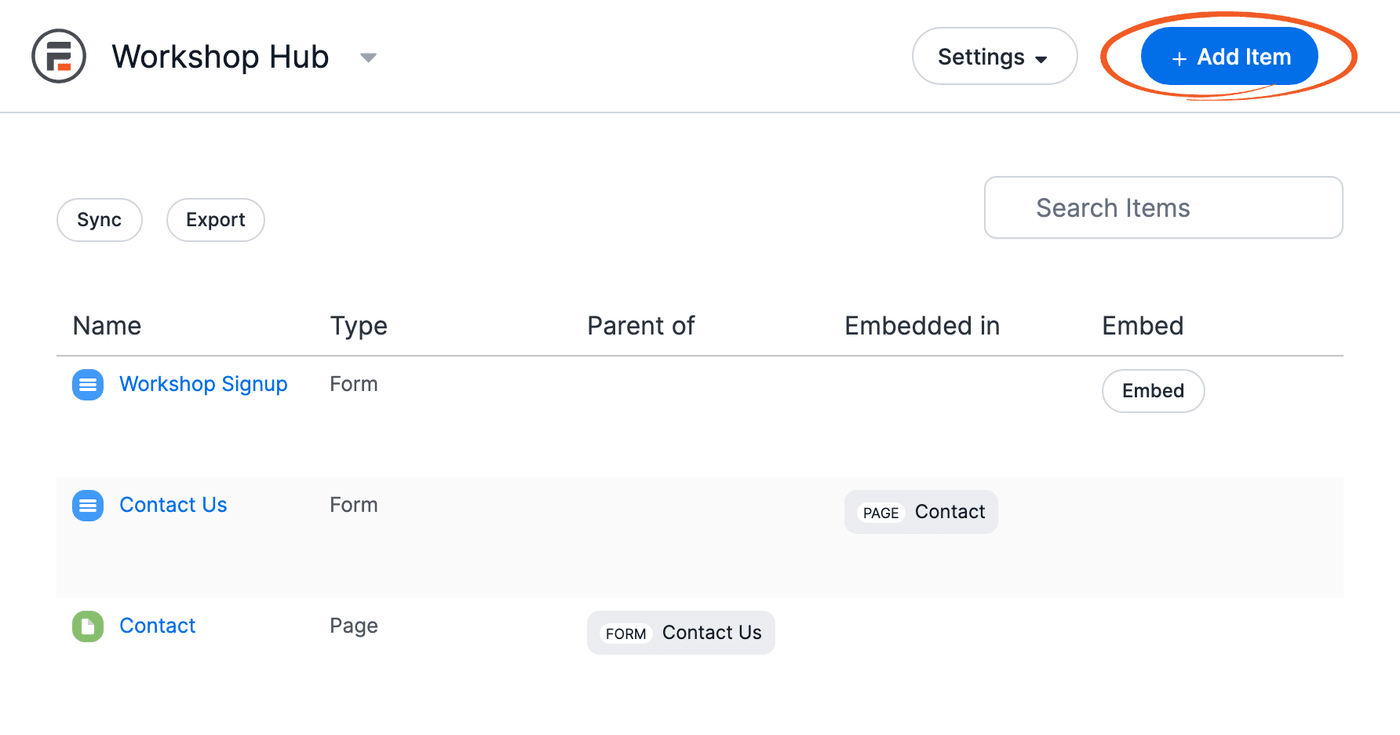
Task: Click the Embedded in column header
Action: pos(922,326)
